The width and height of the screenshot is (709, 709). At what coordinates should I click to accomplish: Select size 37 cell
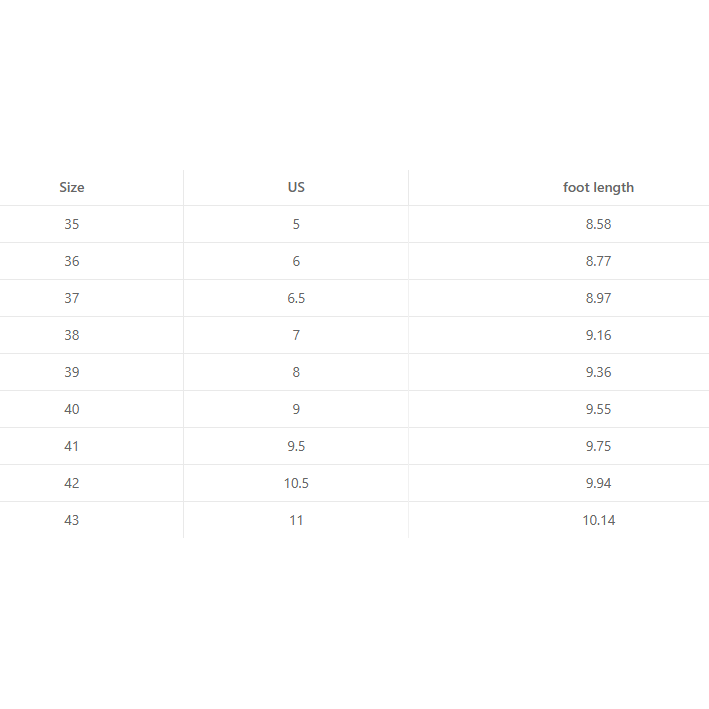(x=72, y=299)
